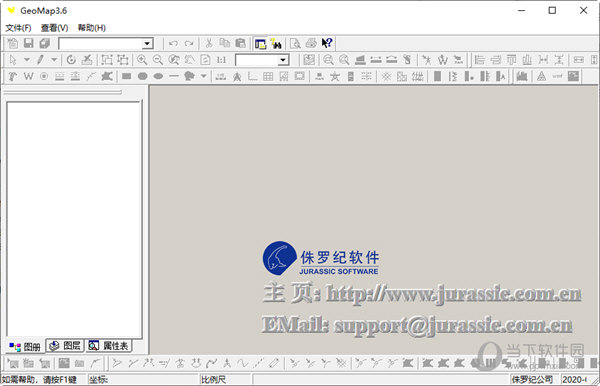600x386 pixels.
Task: Click the New document toolbar icon
Action: click(x=13, y=43)
